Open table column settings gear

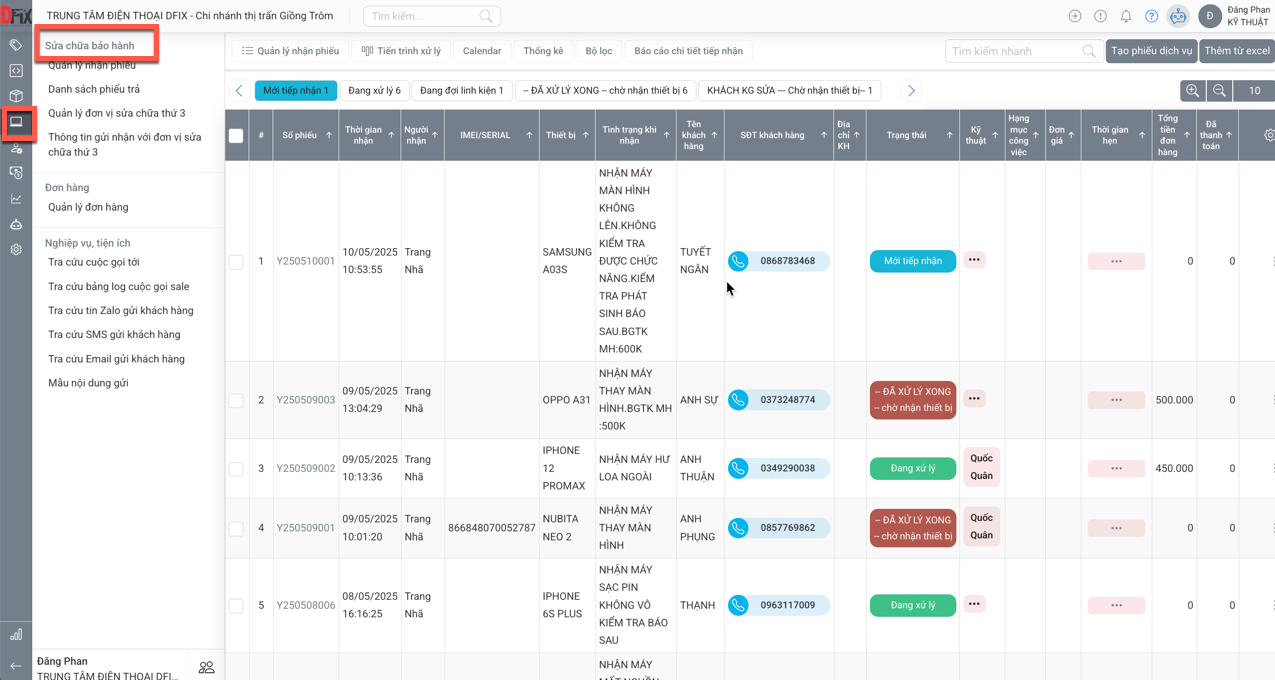pos(1269,135)
